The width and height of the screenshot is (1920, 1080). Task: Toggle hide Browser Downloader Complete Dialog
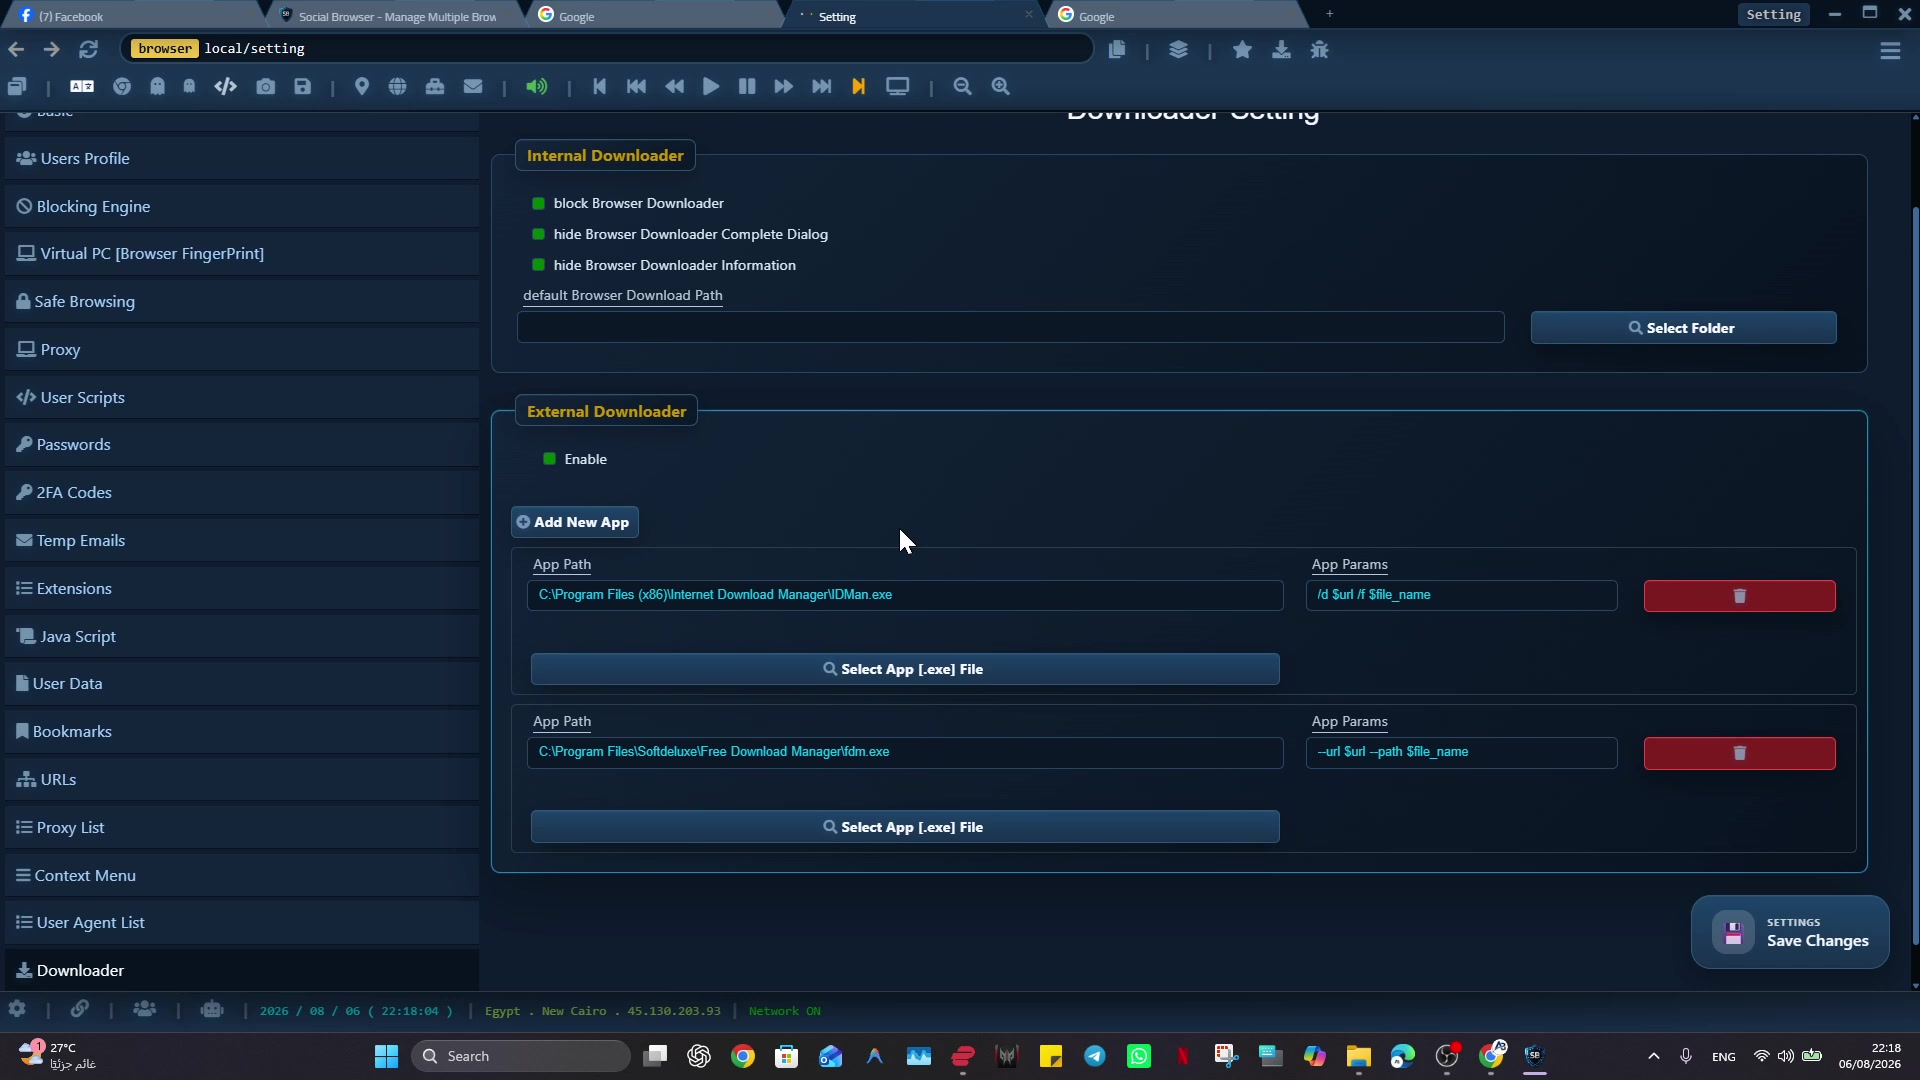(x=539, y=235)
